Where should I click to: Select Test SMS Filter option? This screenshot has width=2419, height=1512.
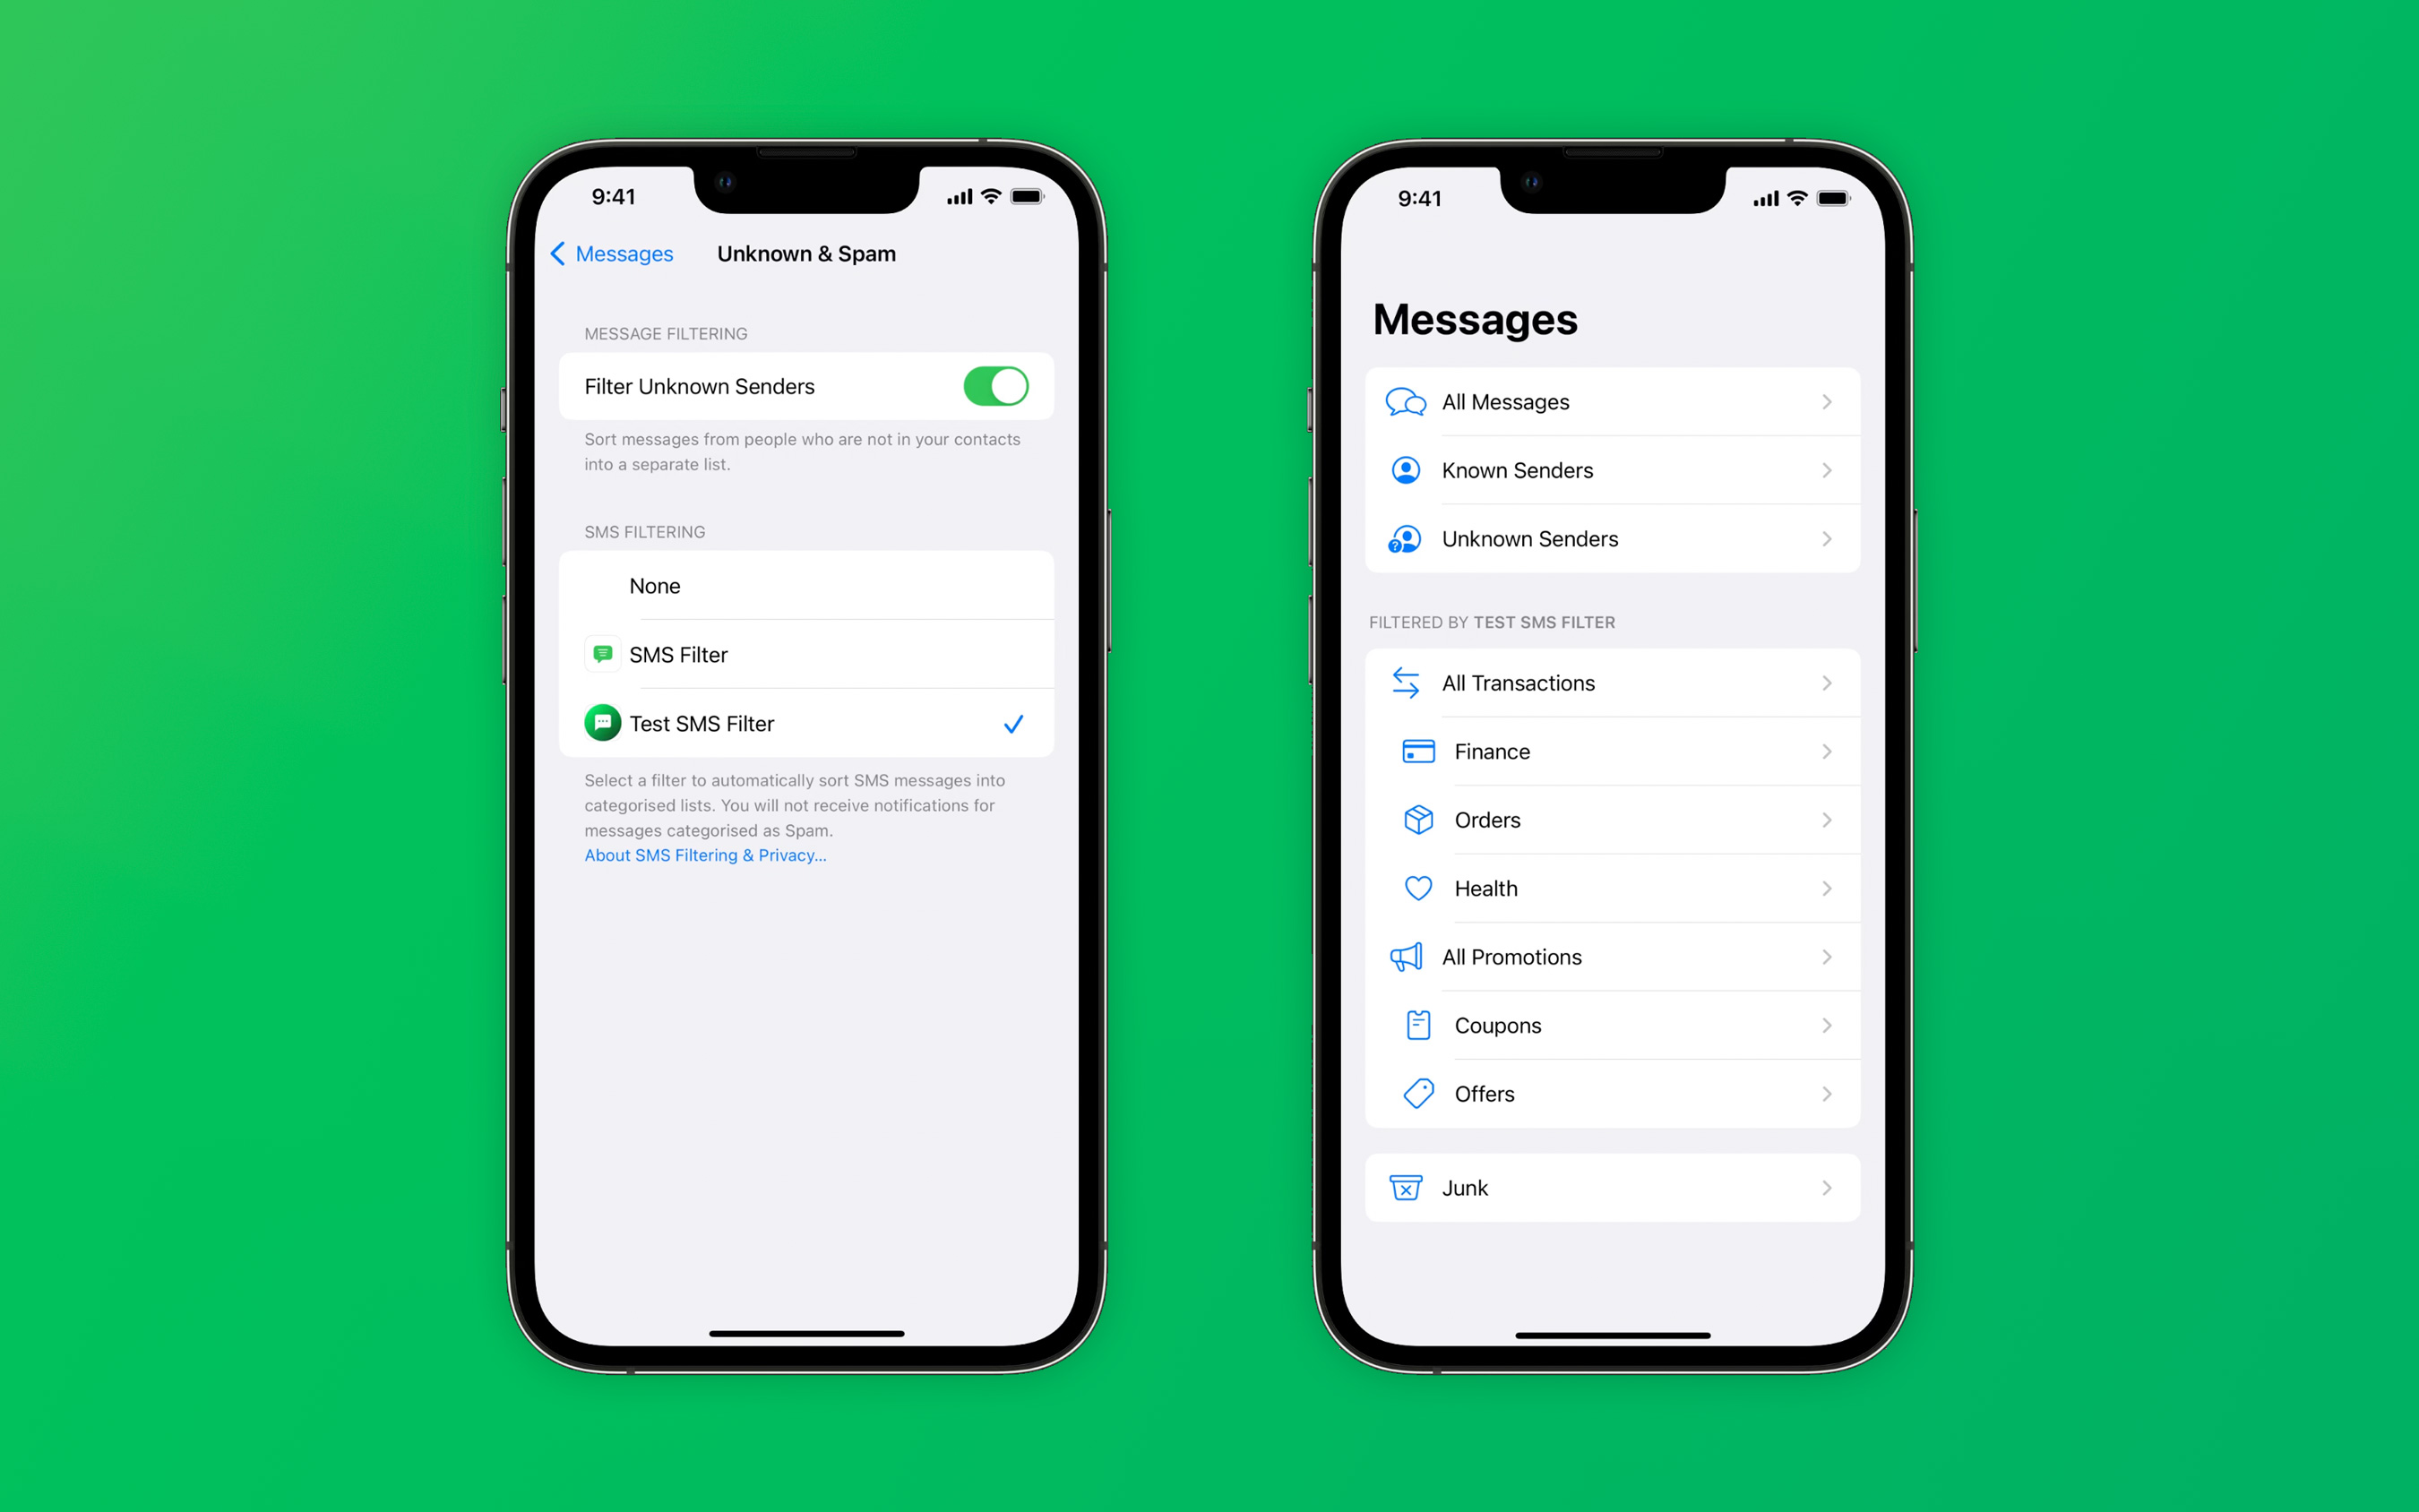click(806, 721)
